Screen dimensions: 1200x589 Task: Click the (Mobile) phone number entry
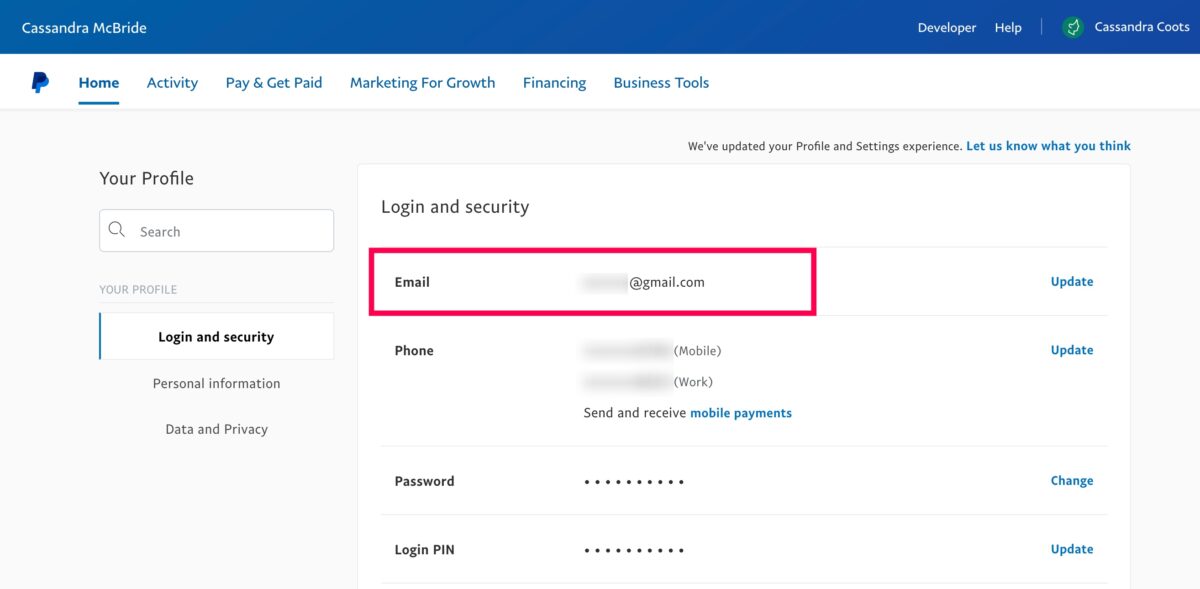pyautogui.click(x=652, y=351)
